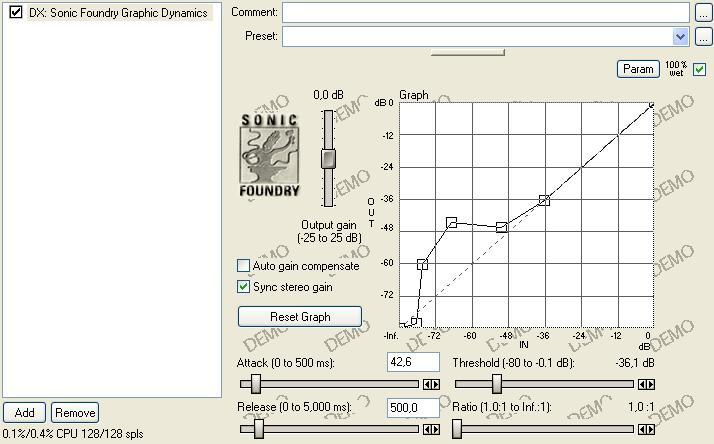Open the Preset dropdown list
Viewport: 714px width, 444px height.
[x=681, y=37]
